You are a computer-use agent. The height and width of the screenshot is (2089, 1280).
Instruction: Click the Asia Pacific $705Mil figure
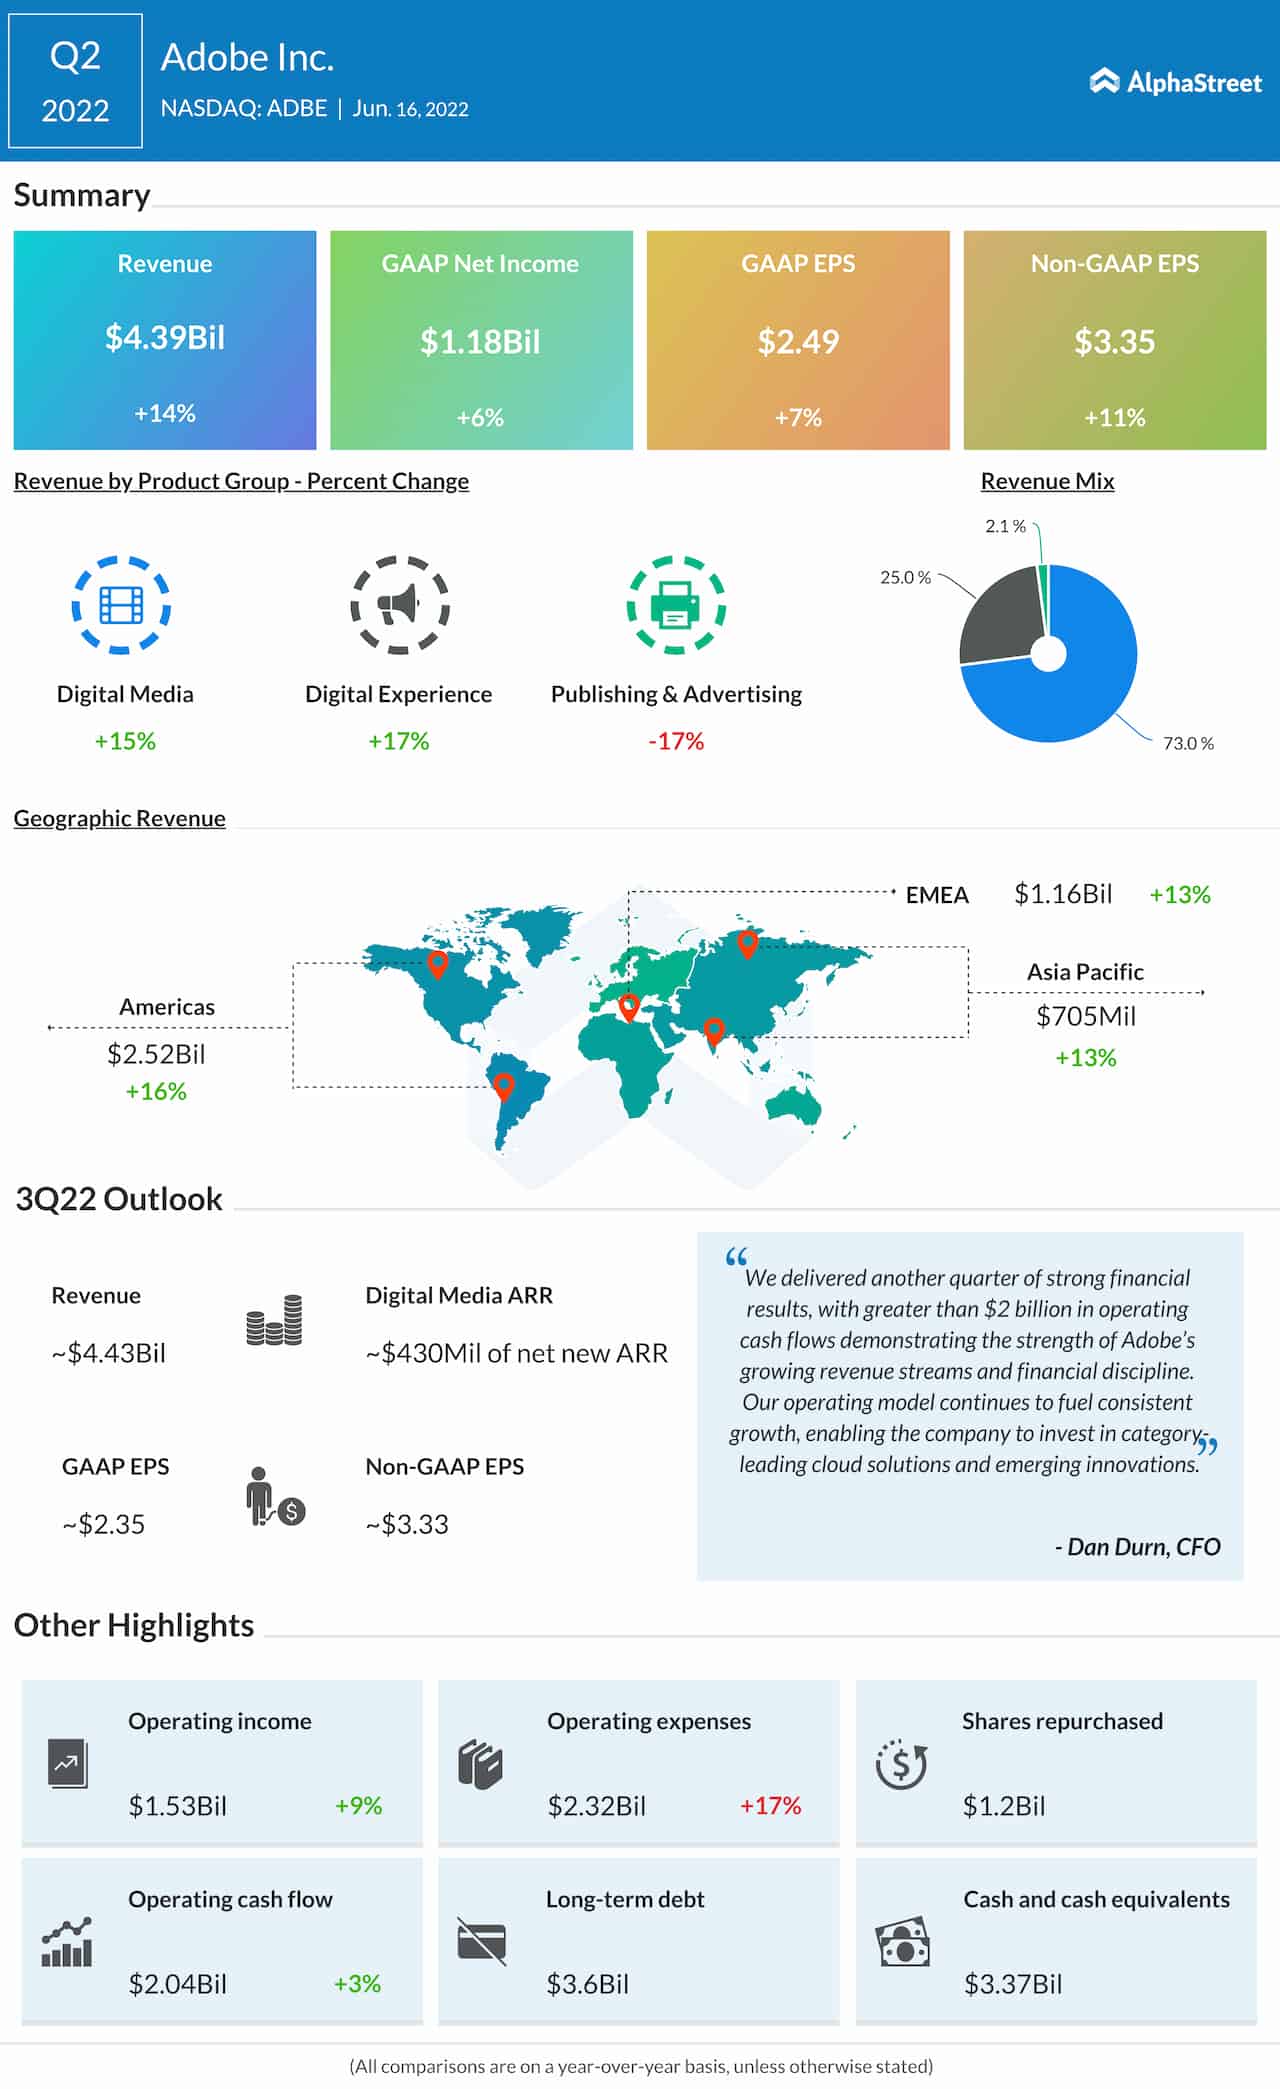1086,1016
